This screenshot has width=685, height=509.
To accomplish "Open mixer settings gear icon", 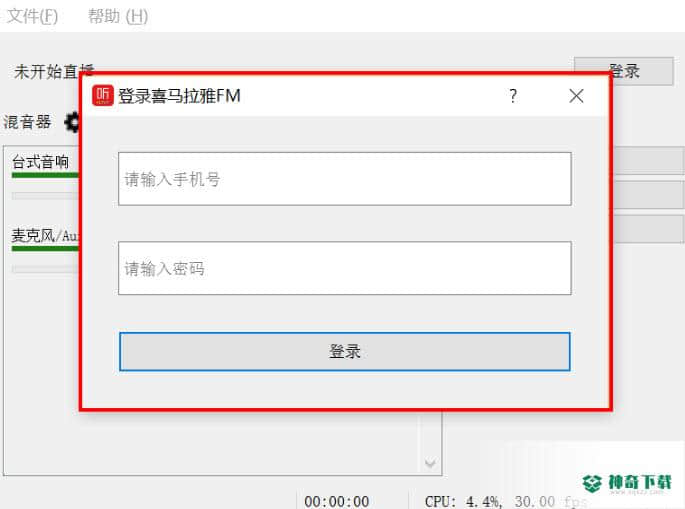I will (72, 122).
